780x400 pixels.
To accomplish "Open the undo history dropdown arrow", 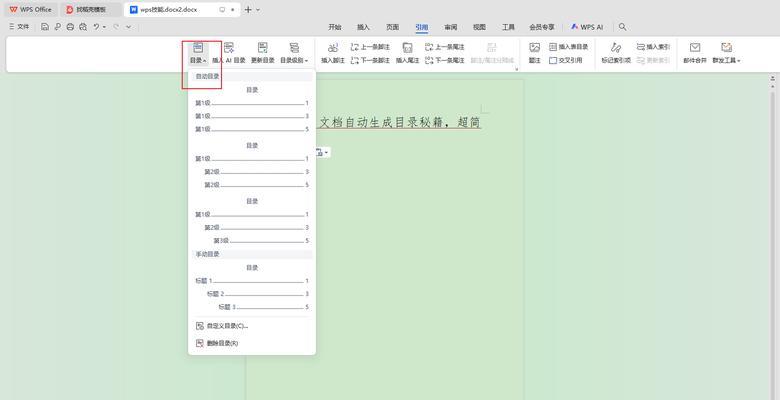I will pyautogui.click(x=104, y=27).
